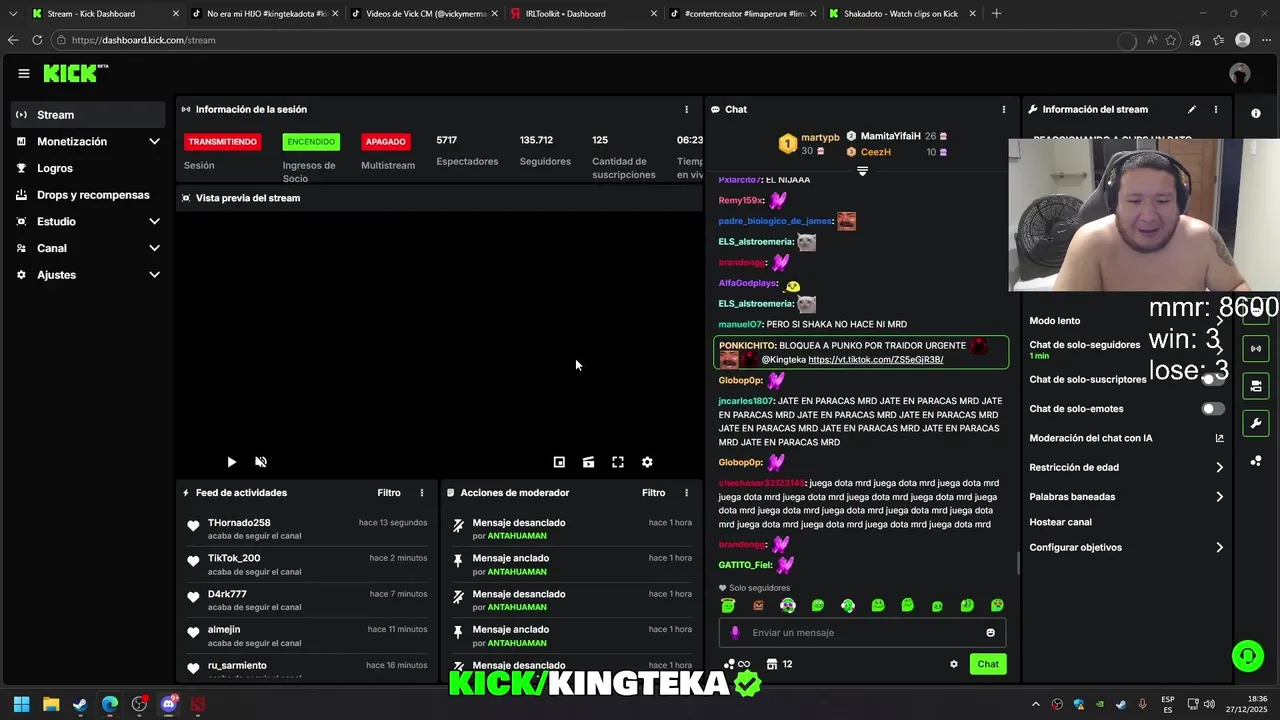This screenshot has width=1280, height=720.
Task: Click TikTok_200 in the activity feed
Action: 234,559
